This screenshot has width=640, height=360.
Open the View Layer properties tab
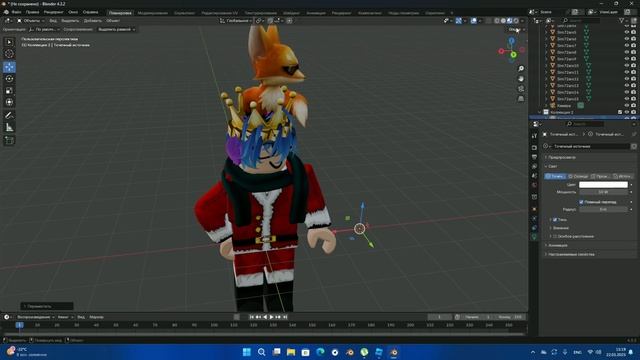pos(534,166)
